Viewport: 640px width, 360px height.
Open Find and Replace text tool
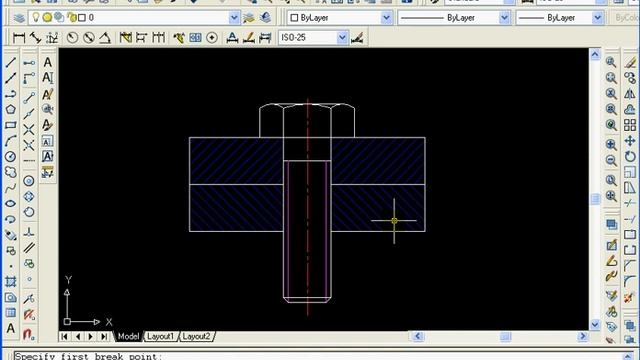(x=48, y=109)
